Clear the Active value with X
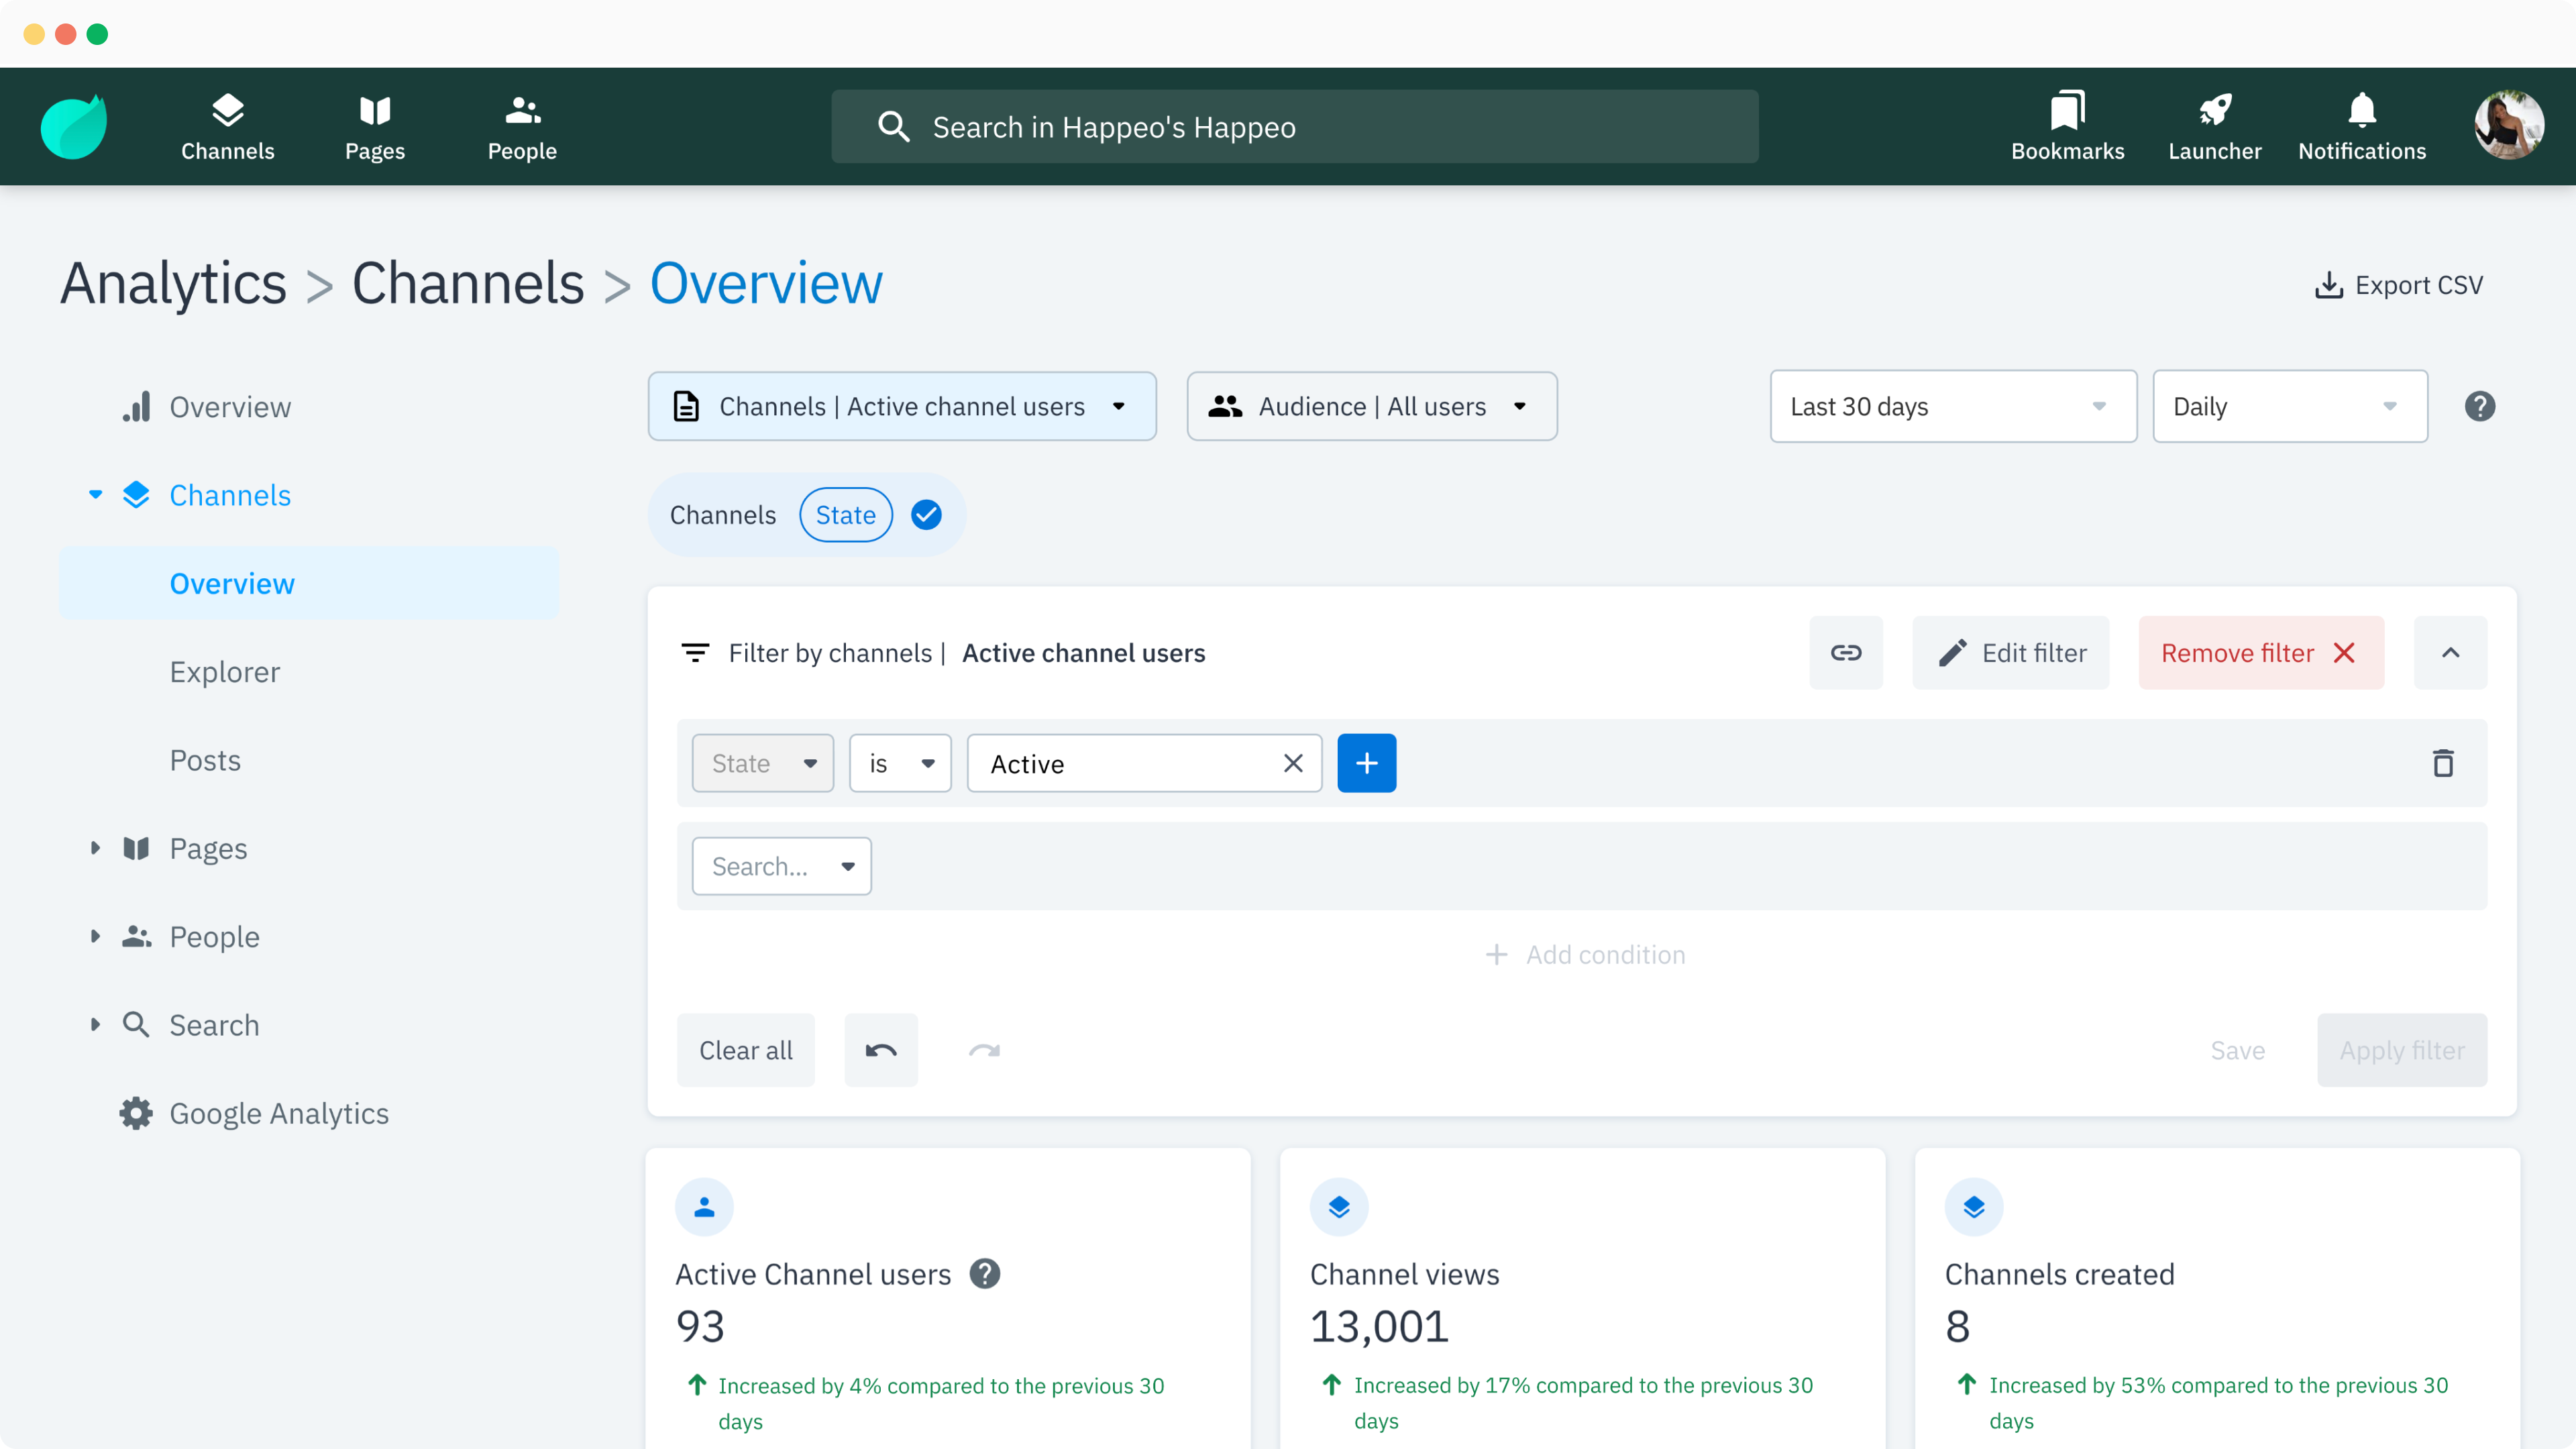The image size is (2576, 1449). tap(1292, 764)
